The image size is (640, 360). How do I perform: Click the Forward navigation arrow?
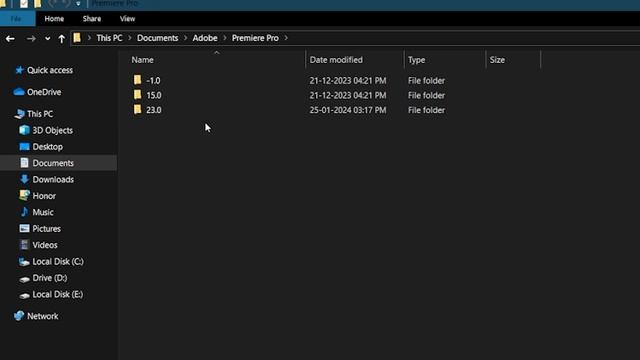(31, 39)
